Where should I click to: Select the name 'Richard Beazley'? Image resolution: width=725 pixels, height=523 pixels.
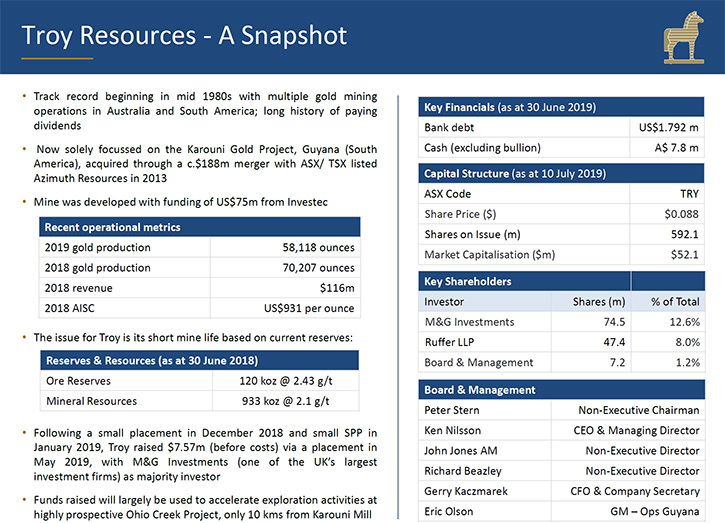(x=463, y=471)
